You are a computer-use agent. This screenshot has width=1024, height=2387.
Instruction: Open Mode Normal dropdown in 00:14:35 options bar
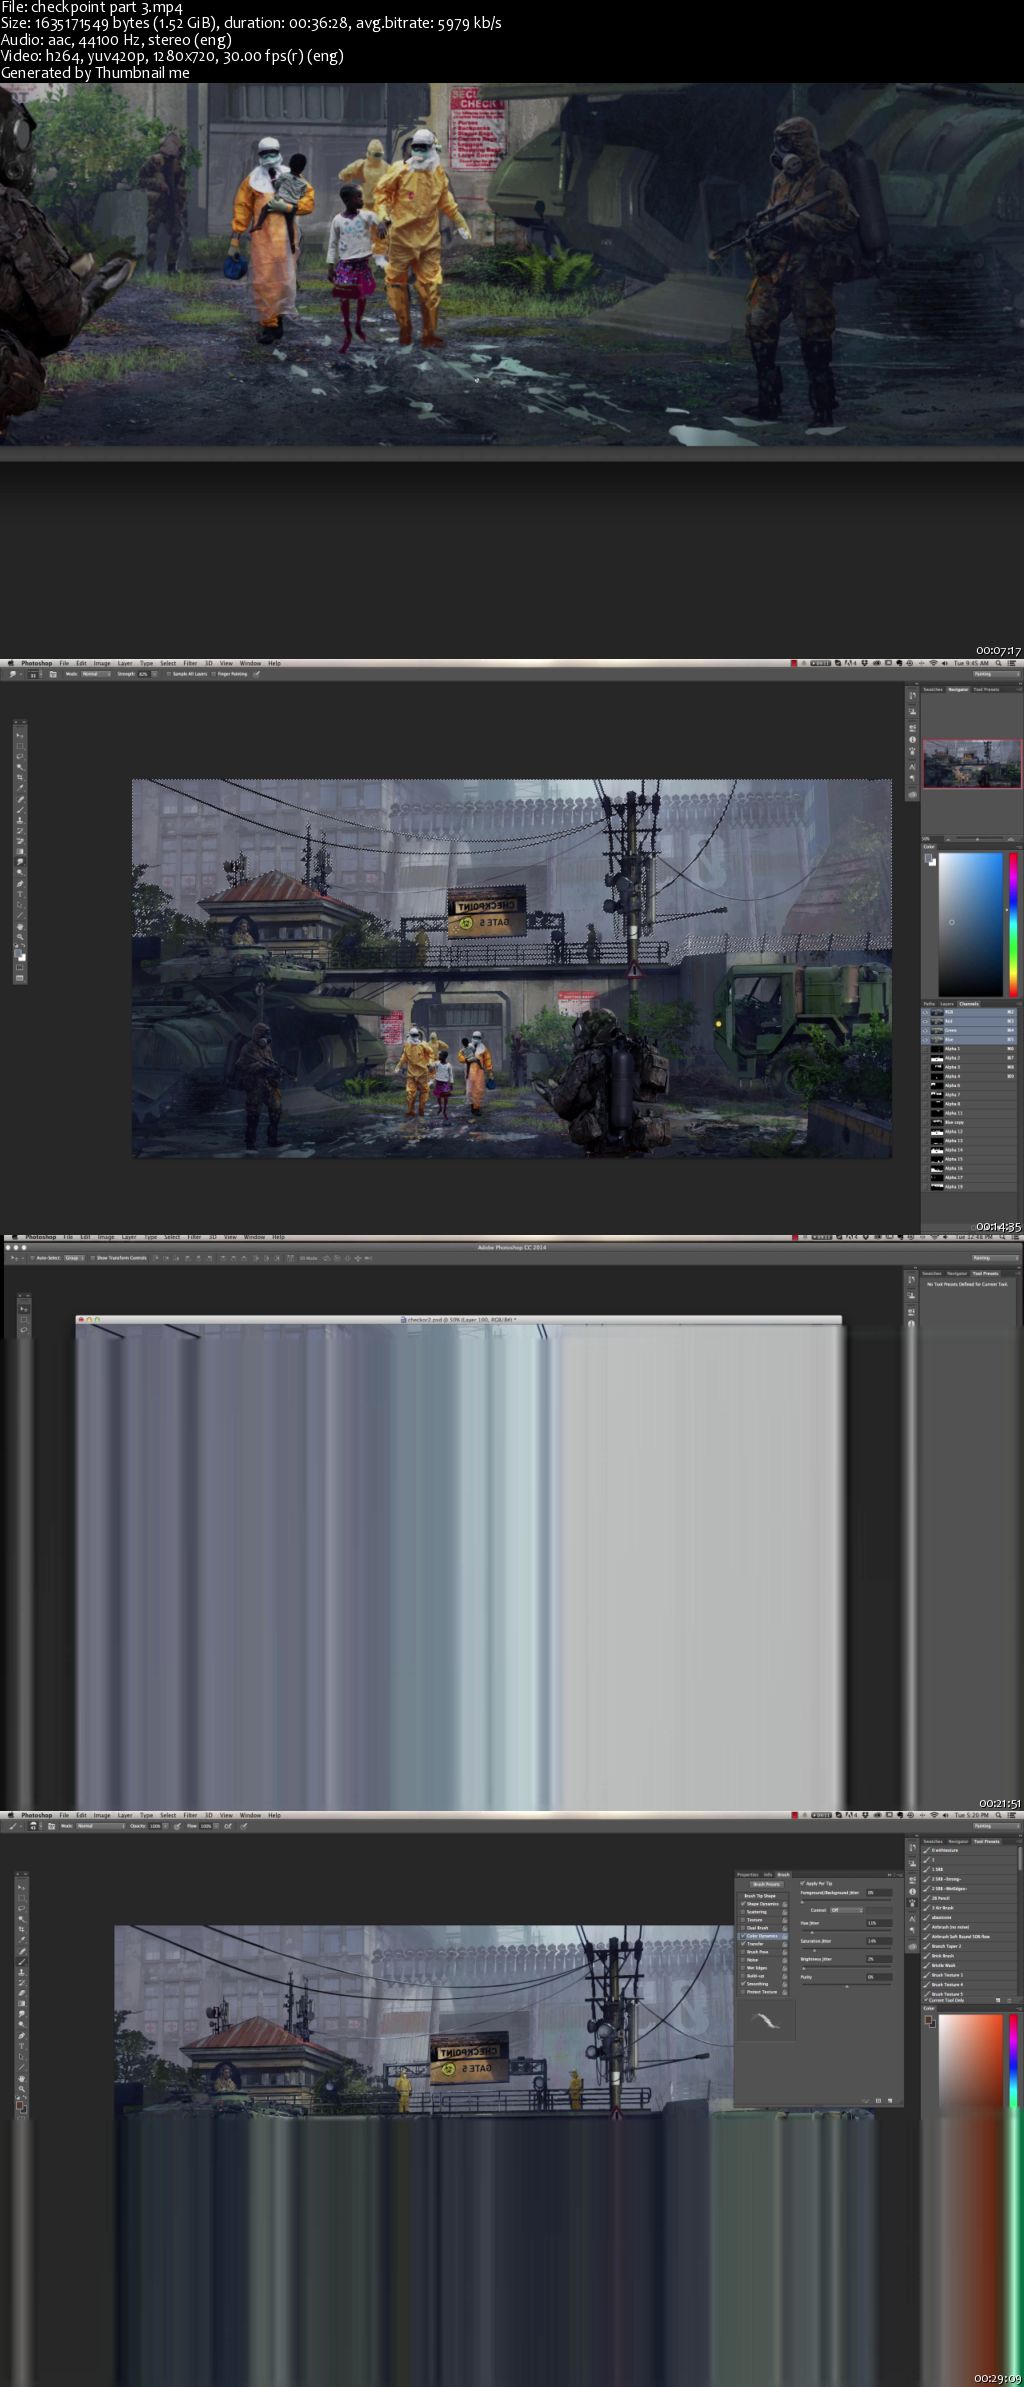coord(96,674)
